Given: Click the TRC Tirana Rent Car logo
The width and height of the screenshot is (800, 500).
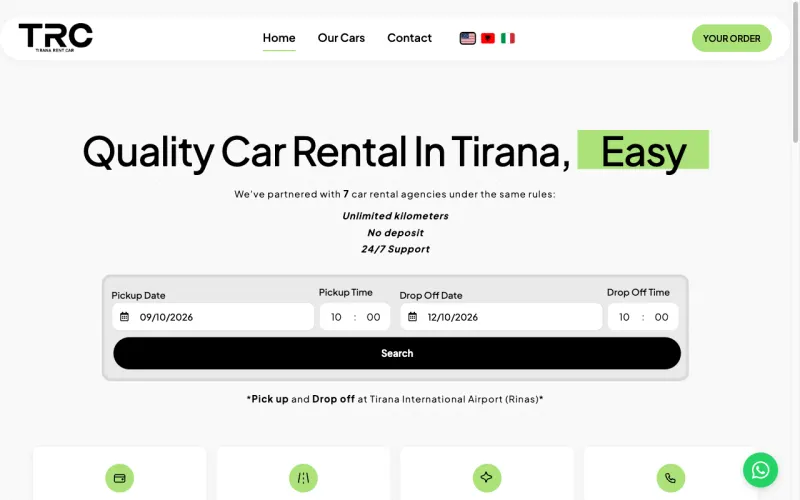Looking at the screenshot, I should pyautogui.click(x=56, y=37).
